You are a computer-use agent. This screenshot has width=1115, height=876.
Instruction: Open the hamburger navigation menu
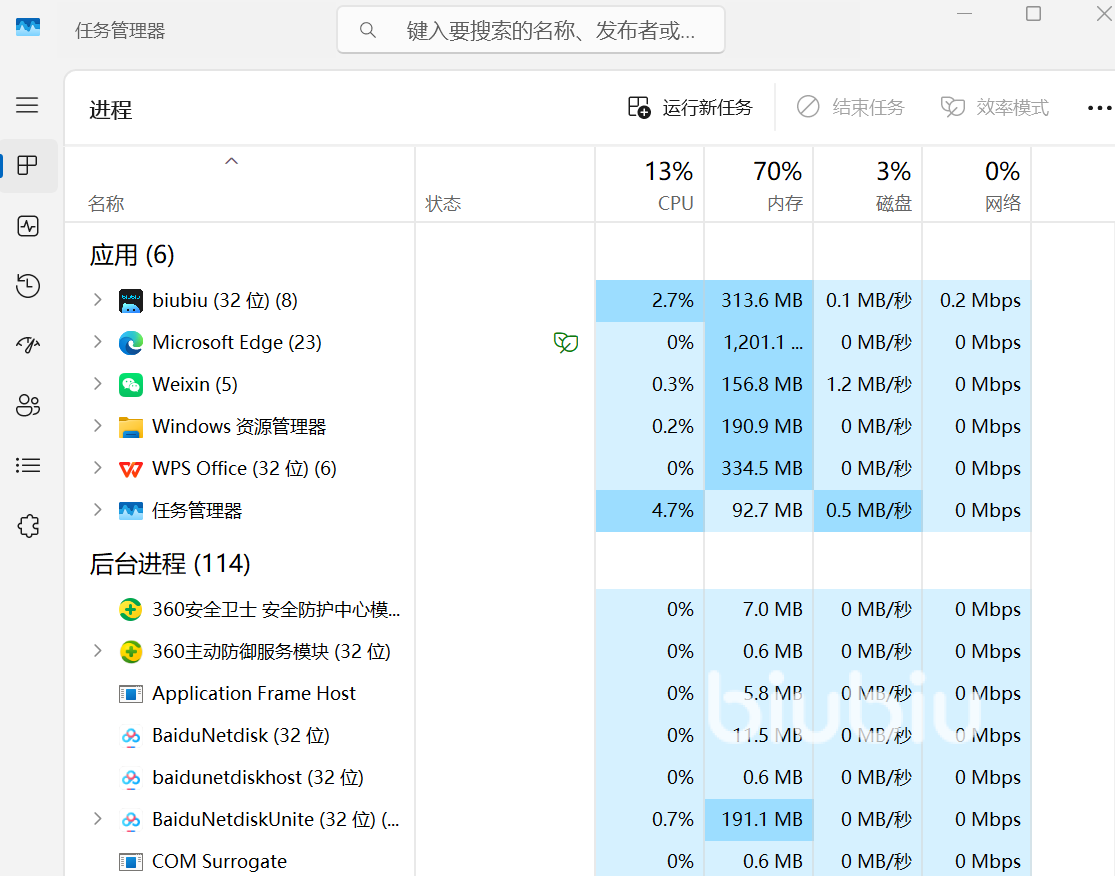[28, 105]
